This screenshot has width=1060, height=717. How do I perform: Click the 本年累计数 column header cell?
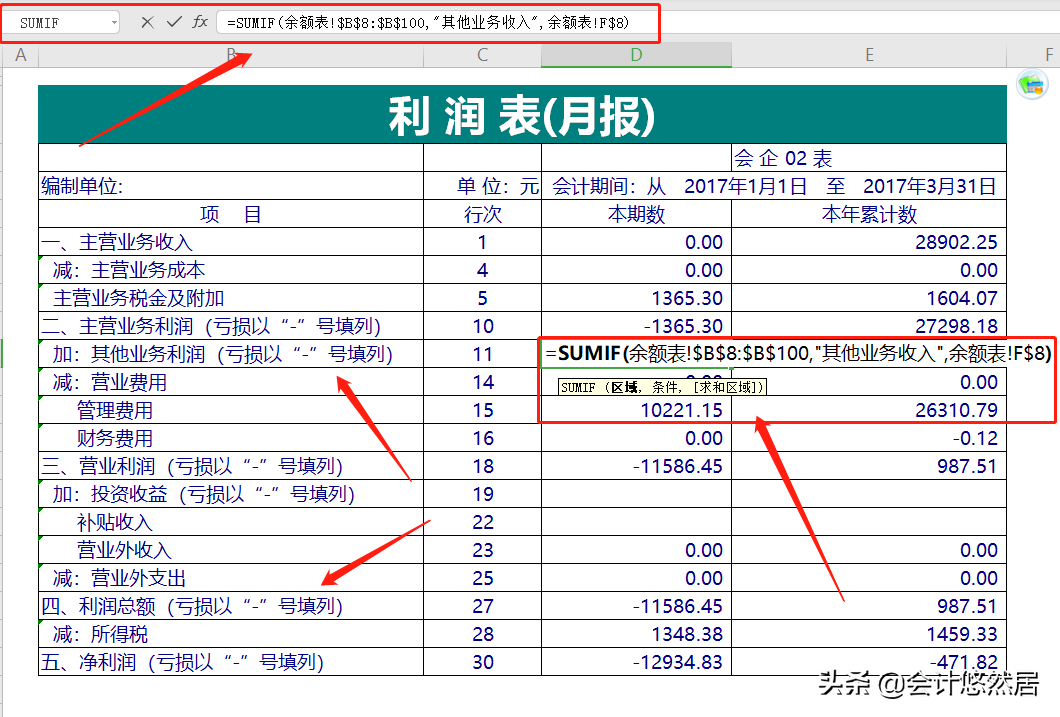point(869,214)
